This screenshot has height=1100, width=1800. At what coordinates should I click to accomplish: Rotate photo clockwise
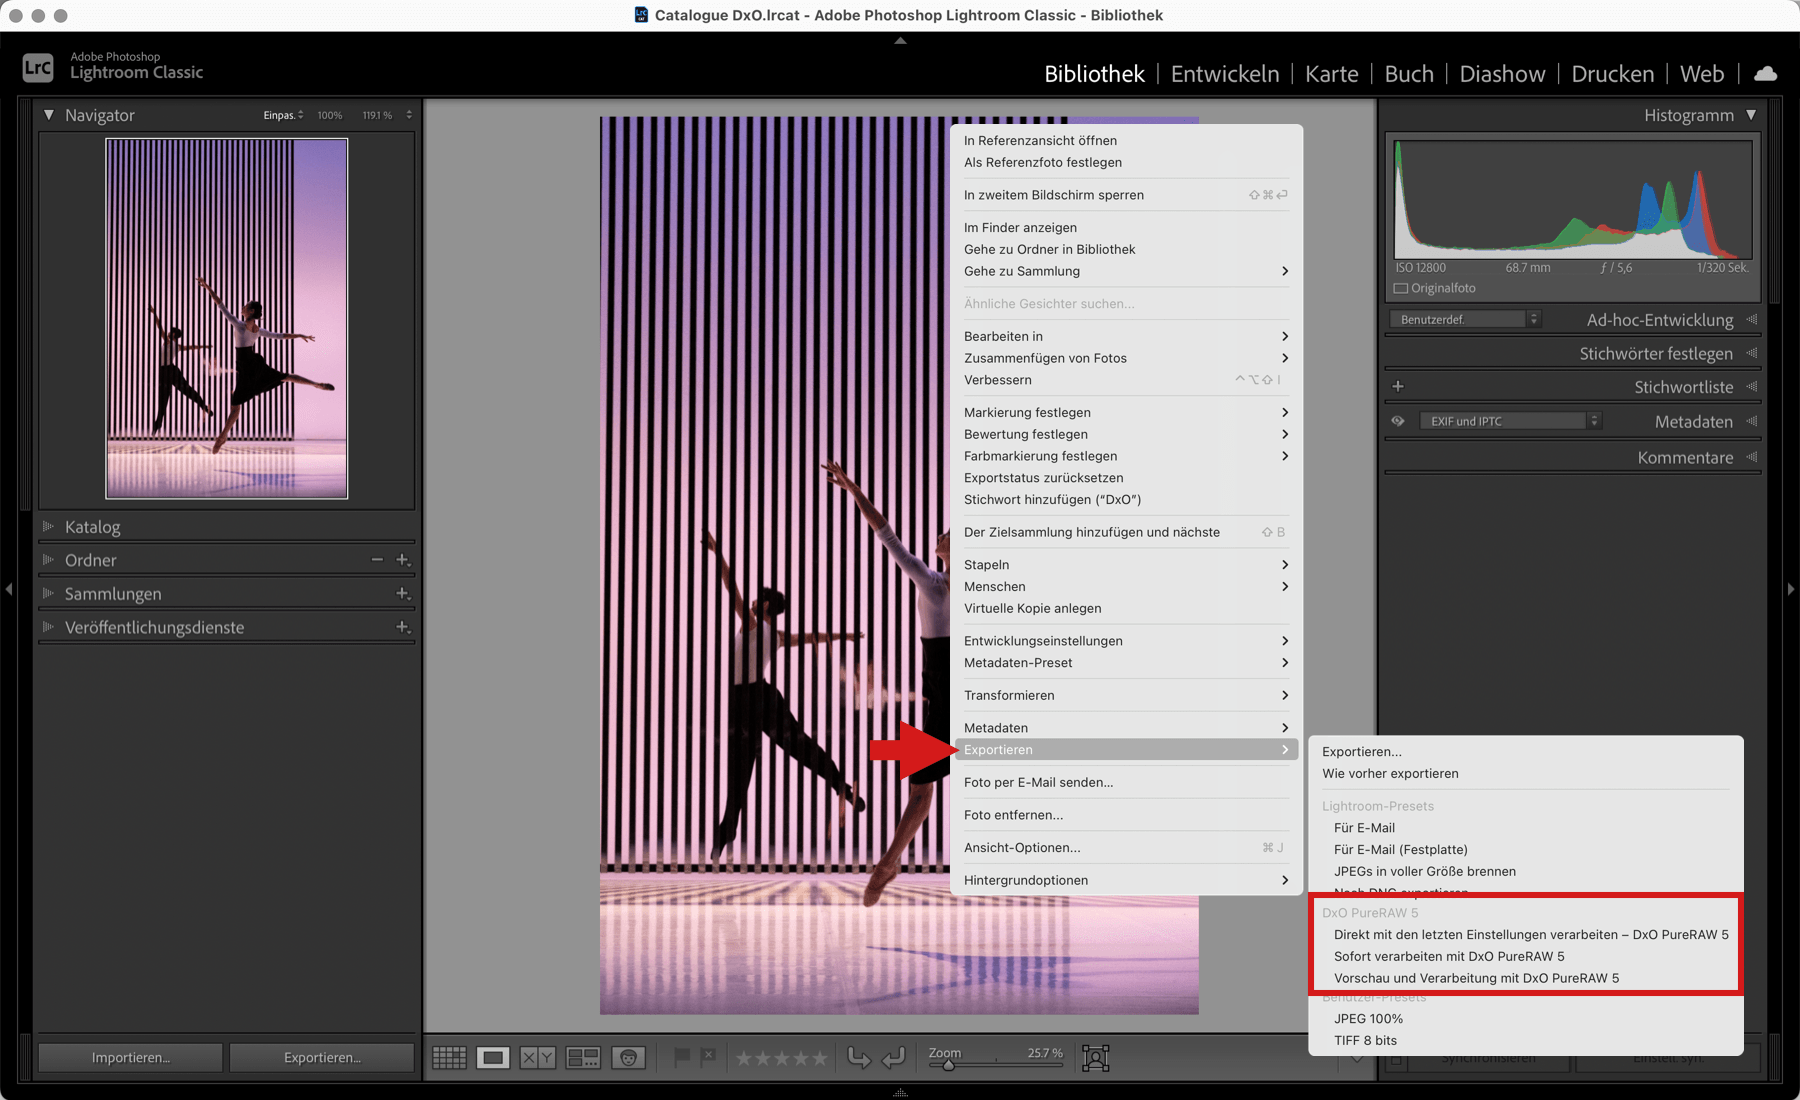click(x=893, y=1057)
